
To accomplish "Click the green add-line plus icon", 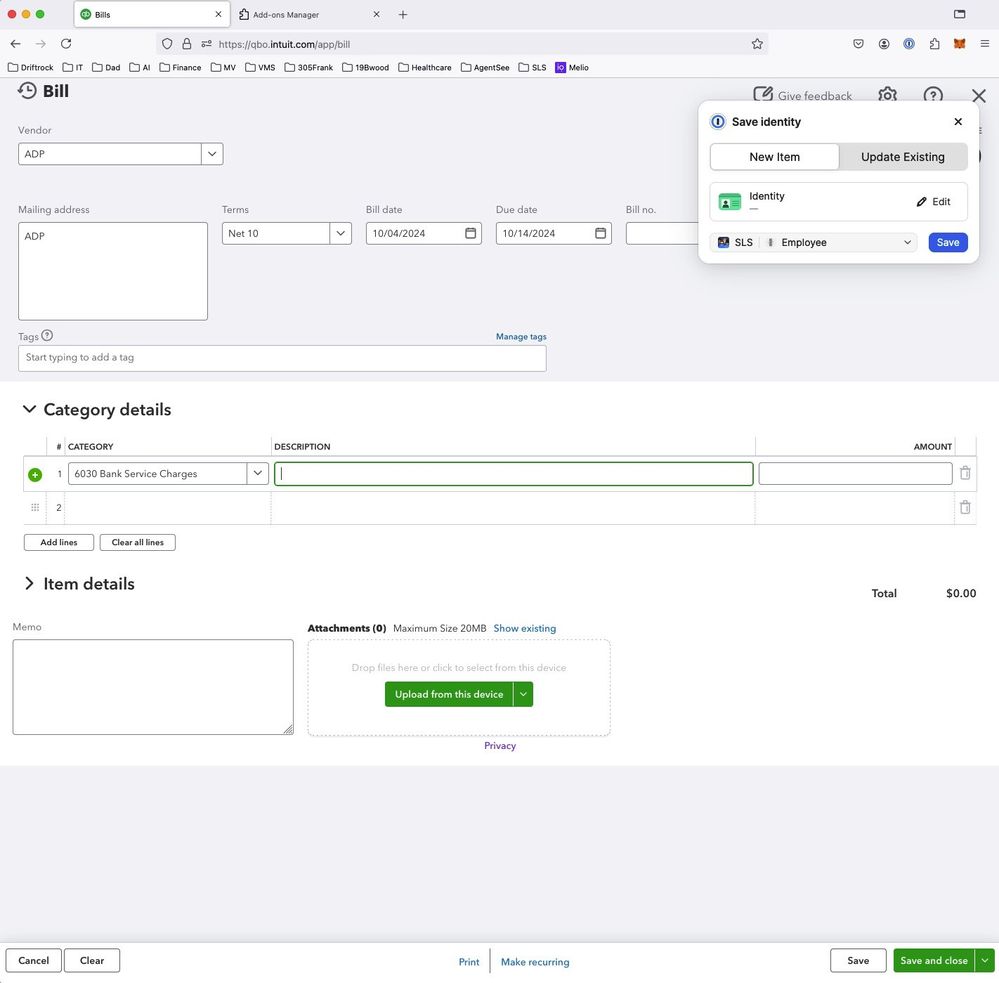I will point(35,474).
